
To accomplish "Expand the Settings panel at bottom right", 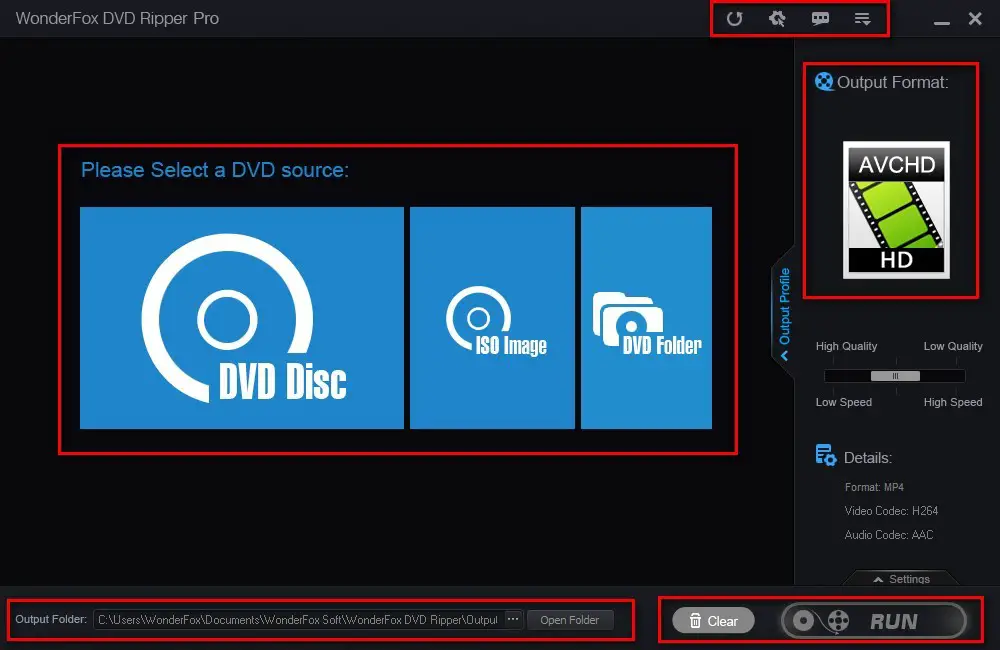I will click(x=902, y=579).
